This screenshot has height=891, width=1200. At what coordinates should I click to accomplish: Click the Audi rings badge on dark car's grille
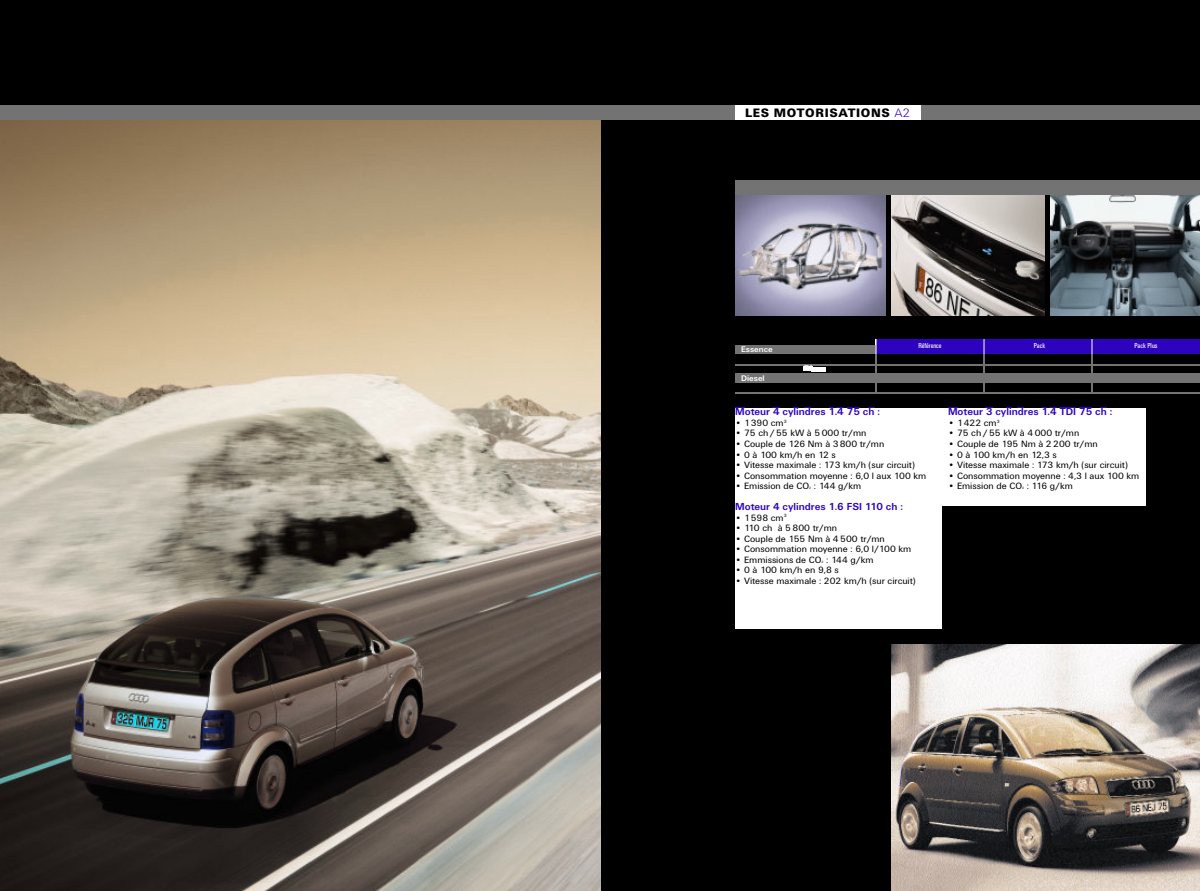pyautogui.click(x=1144, y=783)
